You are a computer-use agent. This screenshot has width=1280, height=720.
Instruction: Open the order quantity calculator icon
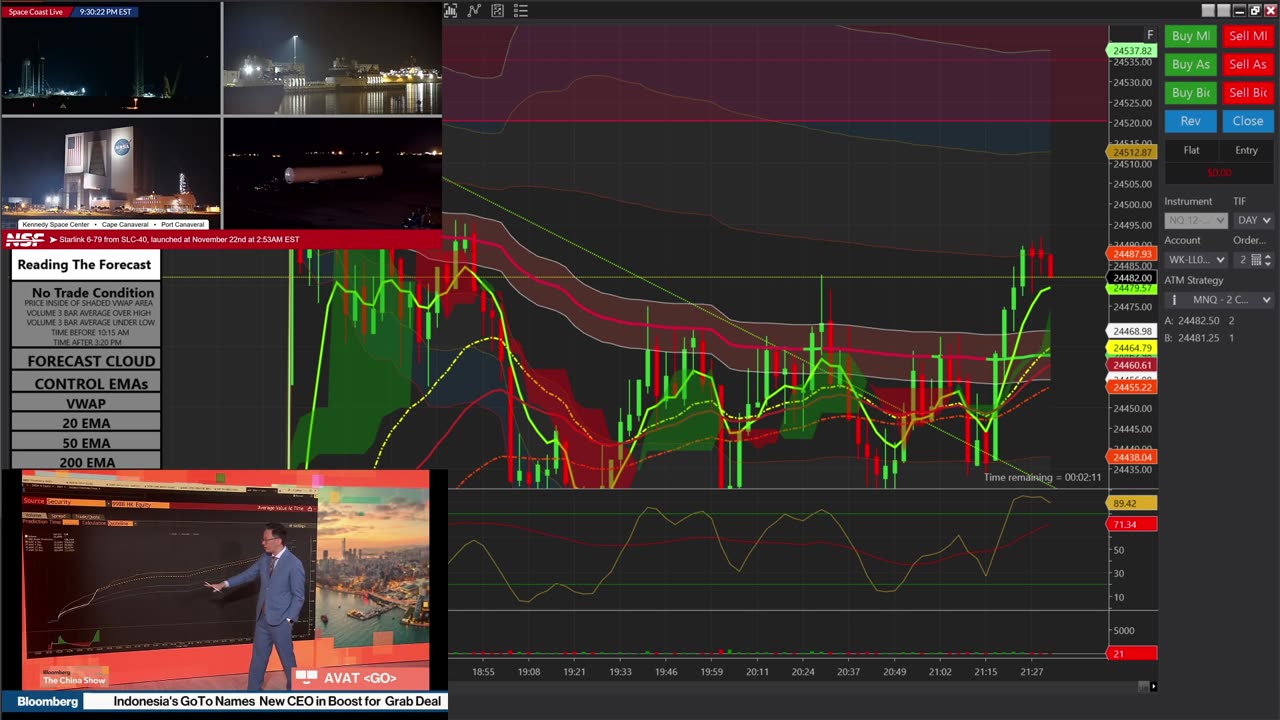click(x=1257, y=260)
